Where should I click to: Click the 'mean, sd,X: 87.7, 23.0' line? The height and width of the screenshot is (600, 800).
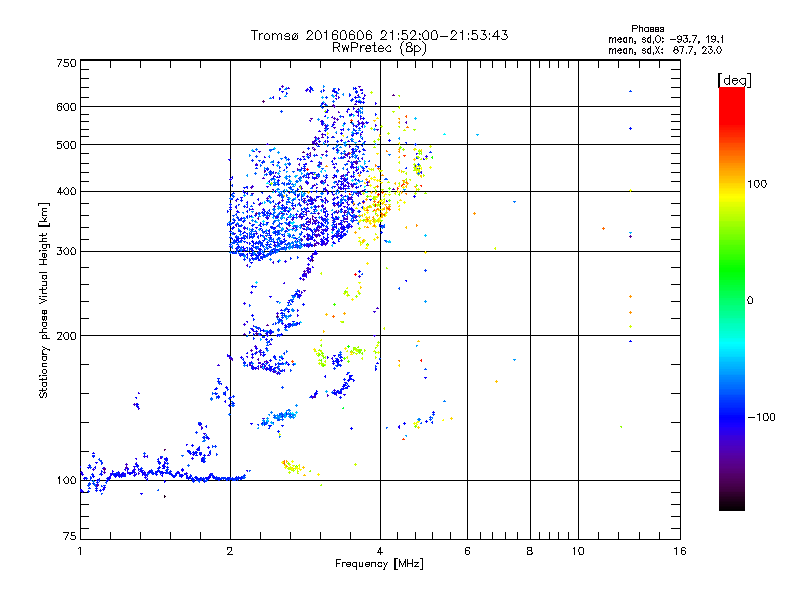coord(665,51)
